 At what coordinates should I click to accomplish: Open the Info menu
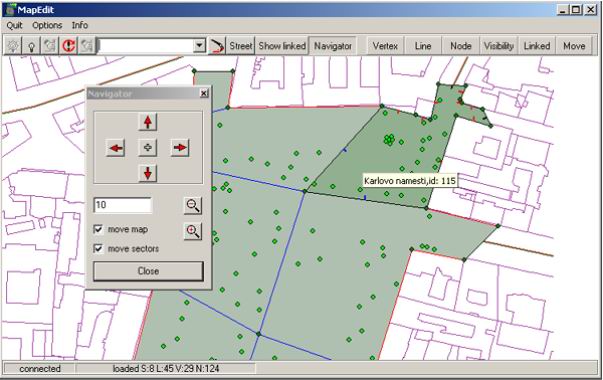tap(80, 25)
